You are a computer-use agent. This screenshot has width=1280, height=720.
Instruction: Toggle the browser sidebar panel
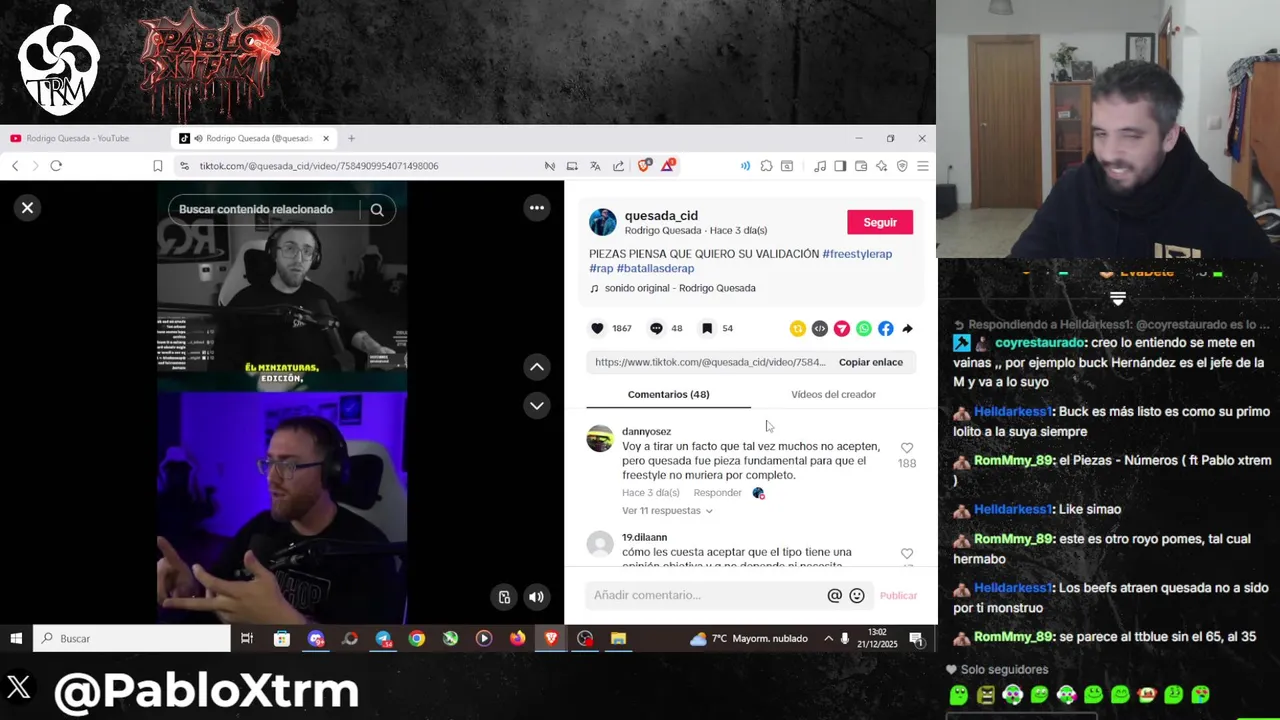coord(840,166)
